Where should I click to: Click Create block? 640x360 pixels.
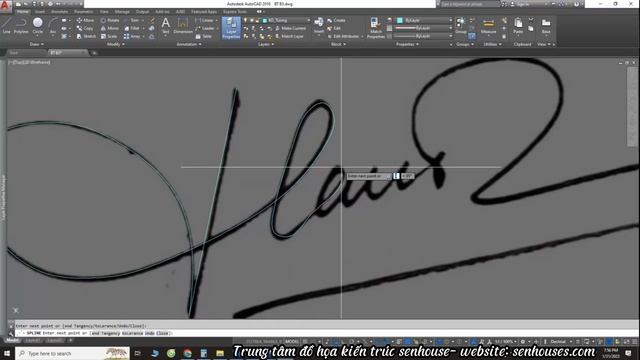coord(336,20)
